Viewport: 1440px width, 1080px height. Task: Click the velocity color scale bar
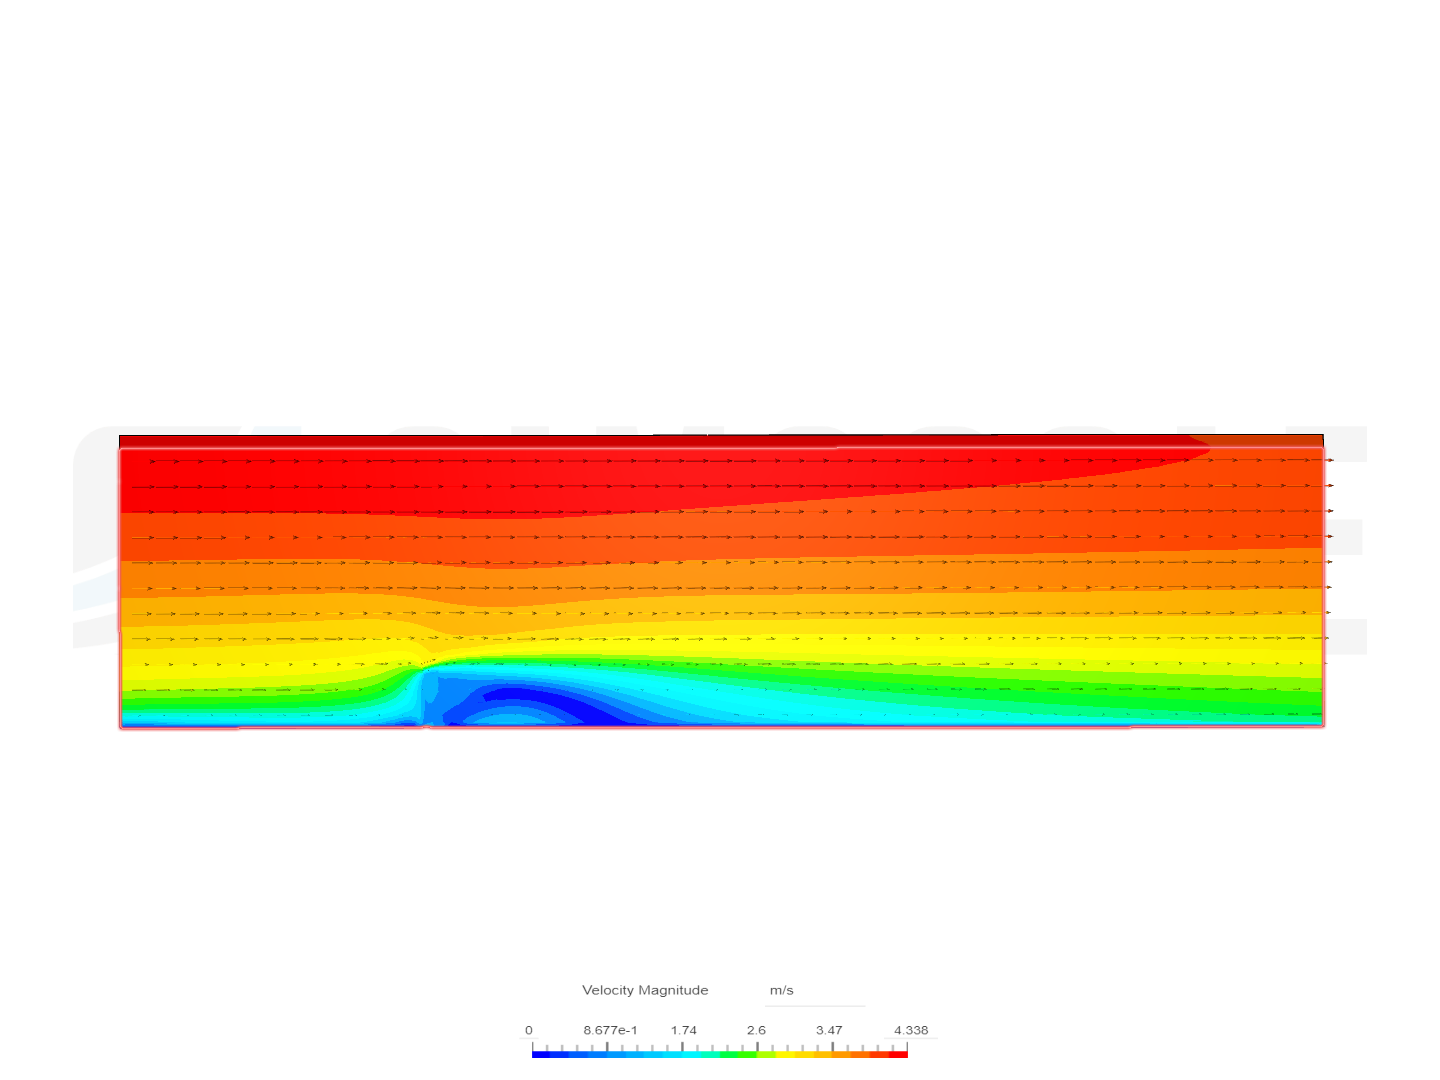click(720, 1053)
